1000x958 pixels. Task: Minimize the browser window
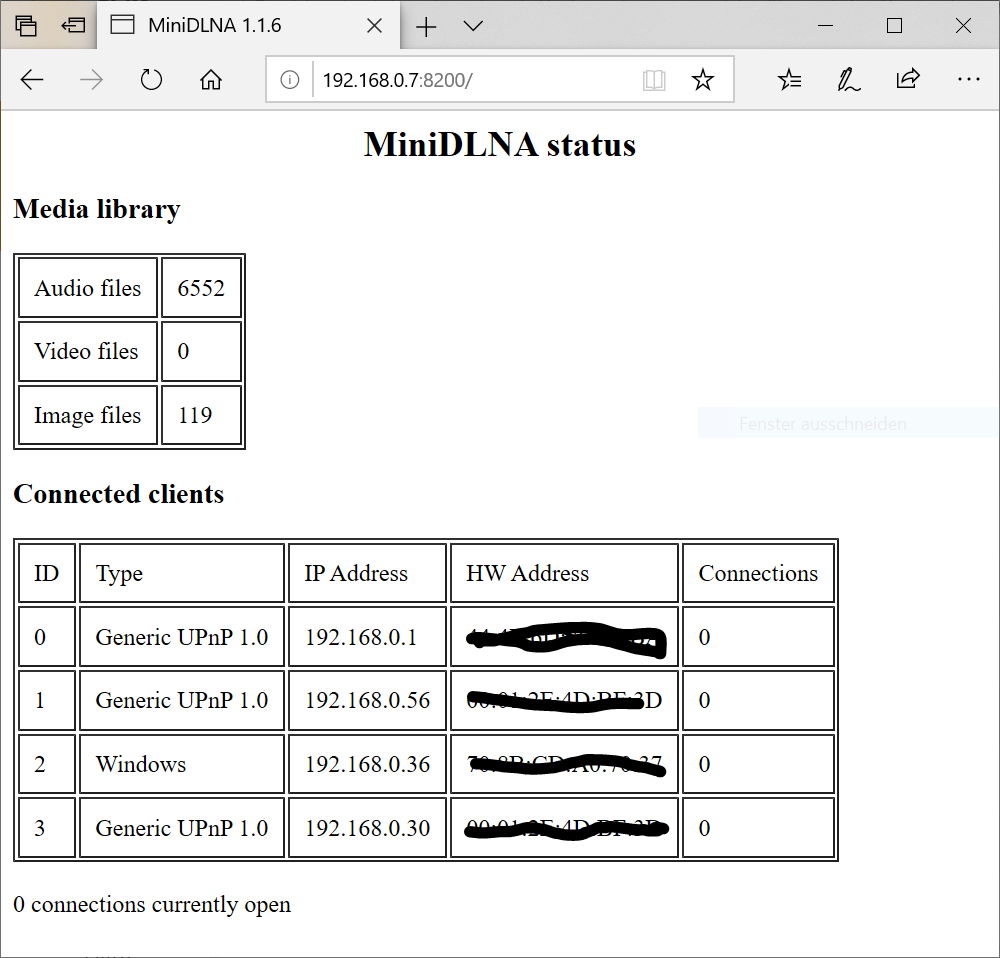(825, 26)
